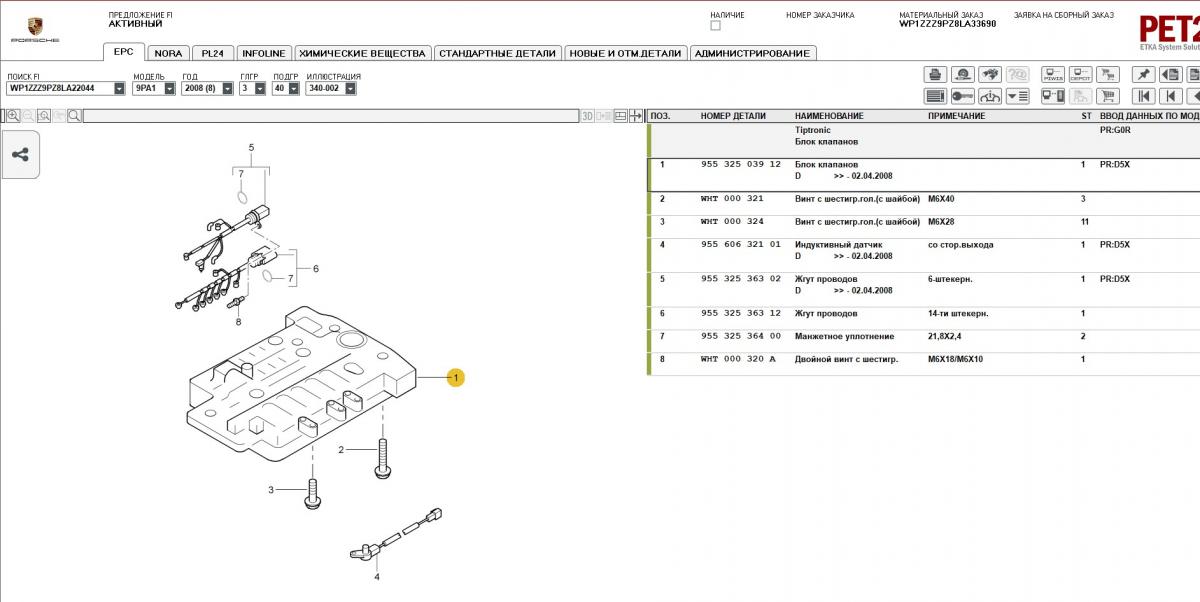This screenshot has width=1200, height=602.
Task: Toggle the Наличие checkbox
Action: tap(715, 26)
